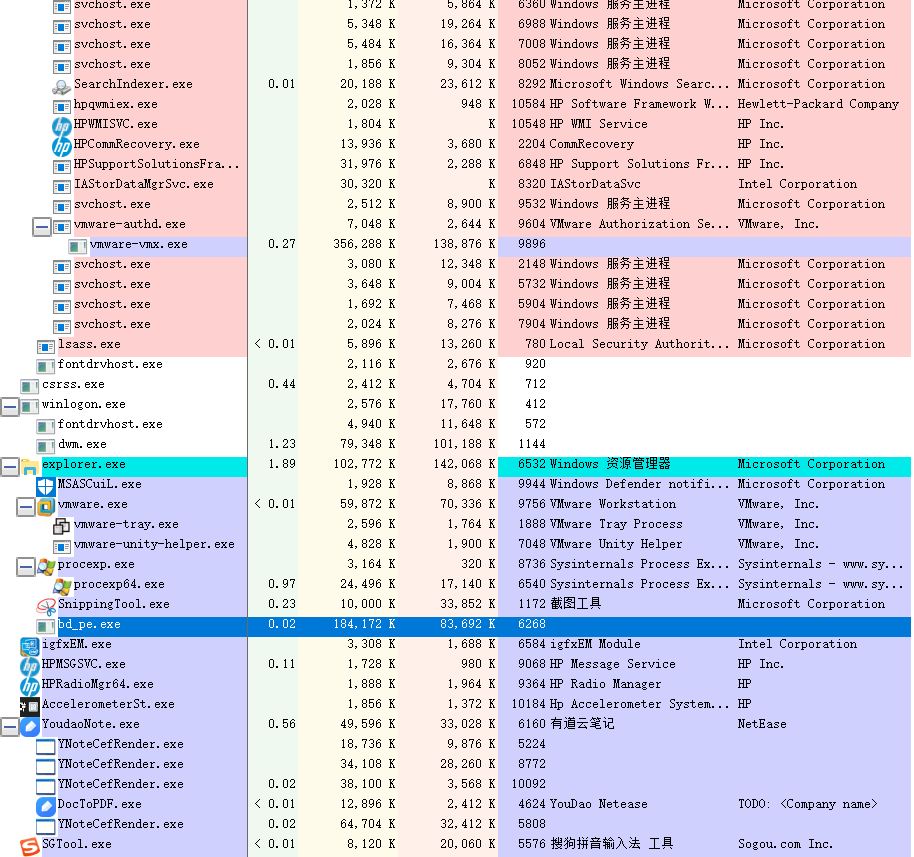Image resolution: width=914 pixels, height=857 pixels.
Task: Select the igfxEM.exe process name
Action: click(76, 644)
